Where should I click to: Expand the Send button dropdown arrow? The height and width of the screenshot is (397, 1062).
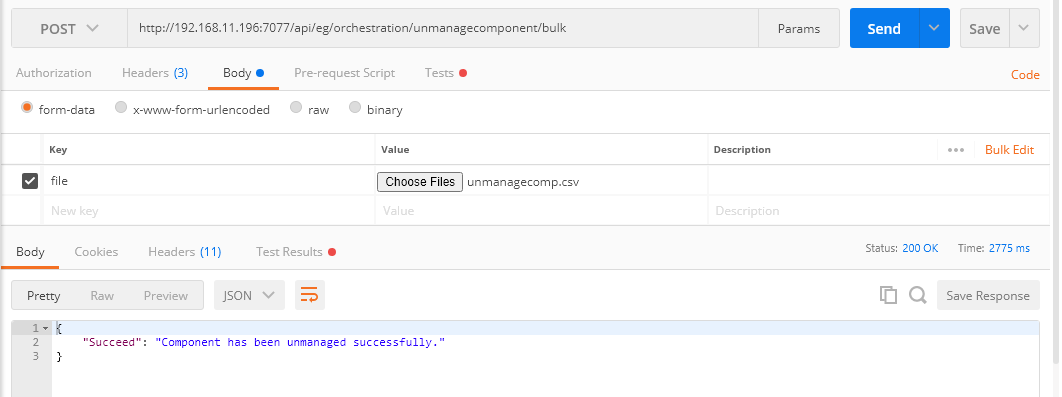[934, 28]
